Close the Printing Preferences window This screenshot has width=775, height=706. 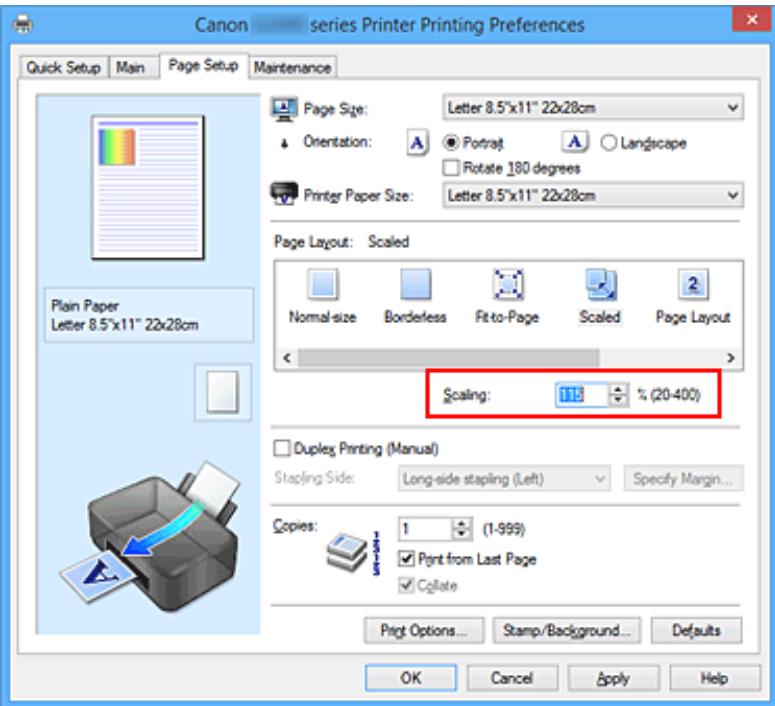click(x=752, y=19)
